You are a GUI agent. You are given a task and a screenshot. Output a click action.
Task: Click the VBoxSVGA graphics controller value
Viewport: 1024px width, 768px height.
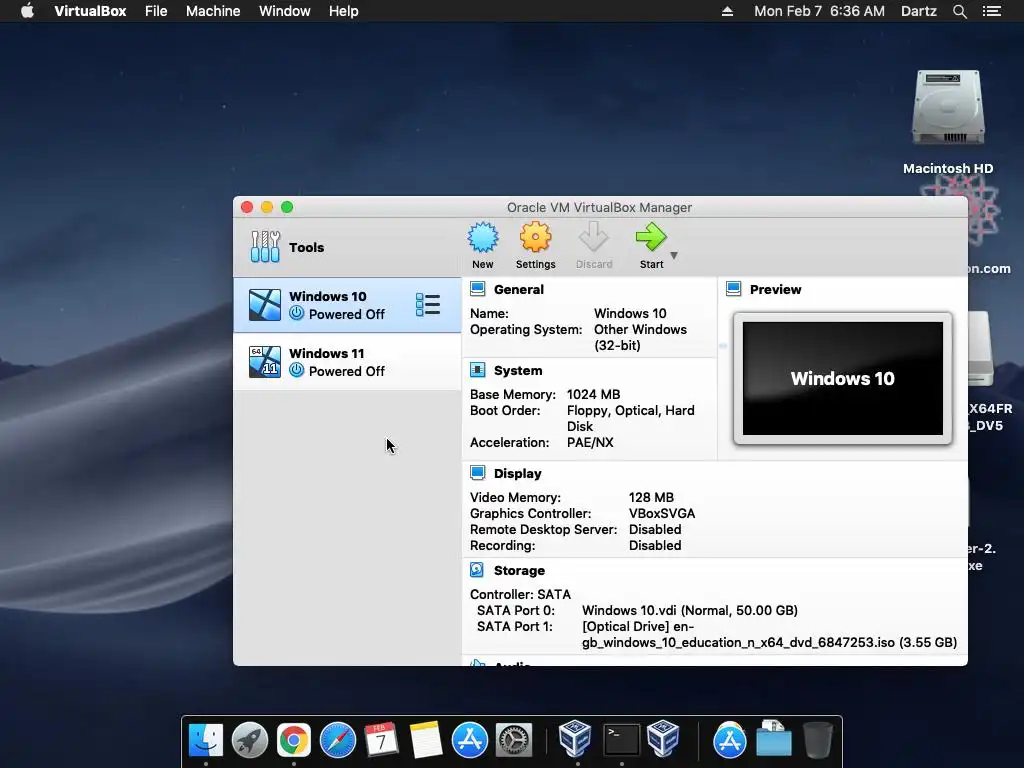click(662, 513)
